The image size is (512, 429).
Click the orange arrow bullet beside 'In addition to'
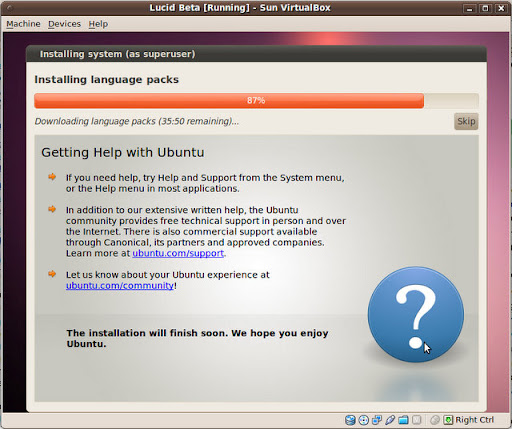click(x=52, y=209)
